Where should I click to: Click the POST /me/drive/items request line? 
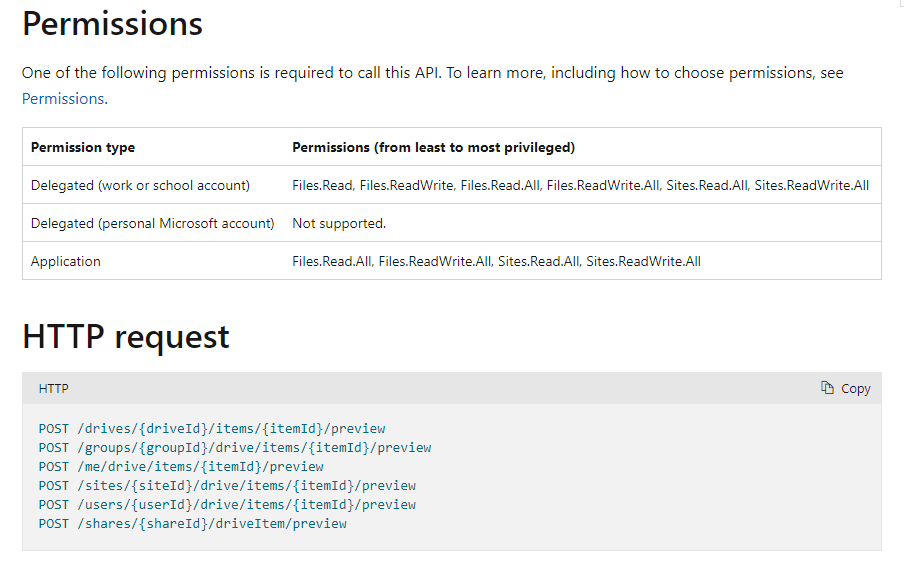181,466
